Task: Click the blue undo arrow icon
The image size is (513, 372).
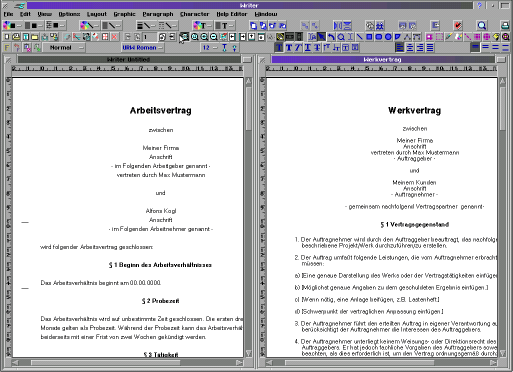Action: point(331,37)
